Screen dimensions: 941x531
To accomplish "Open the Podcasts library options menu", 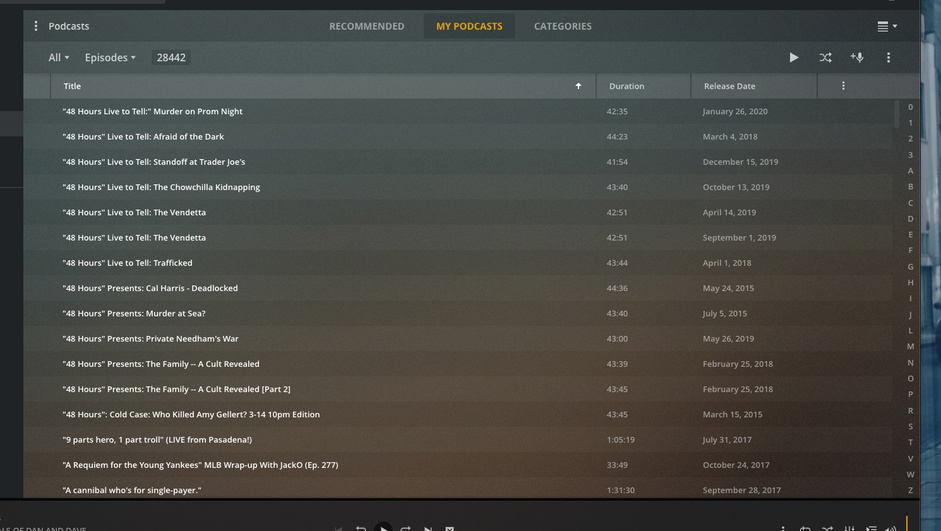I will click(36, 26).
